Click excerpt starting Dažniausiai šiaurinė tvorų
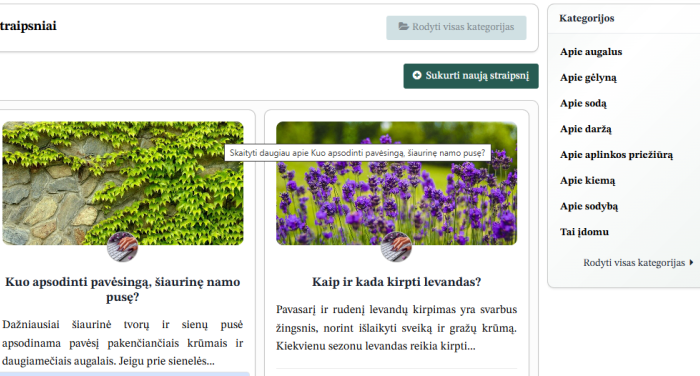This screenshot has height=376, width=700. (123, 343)
